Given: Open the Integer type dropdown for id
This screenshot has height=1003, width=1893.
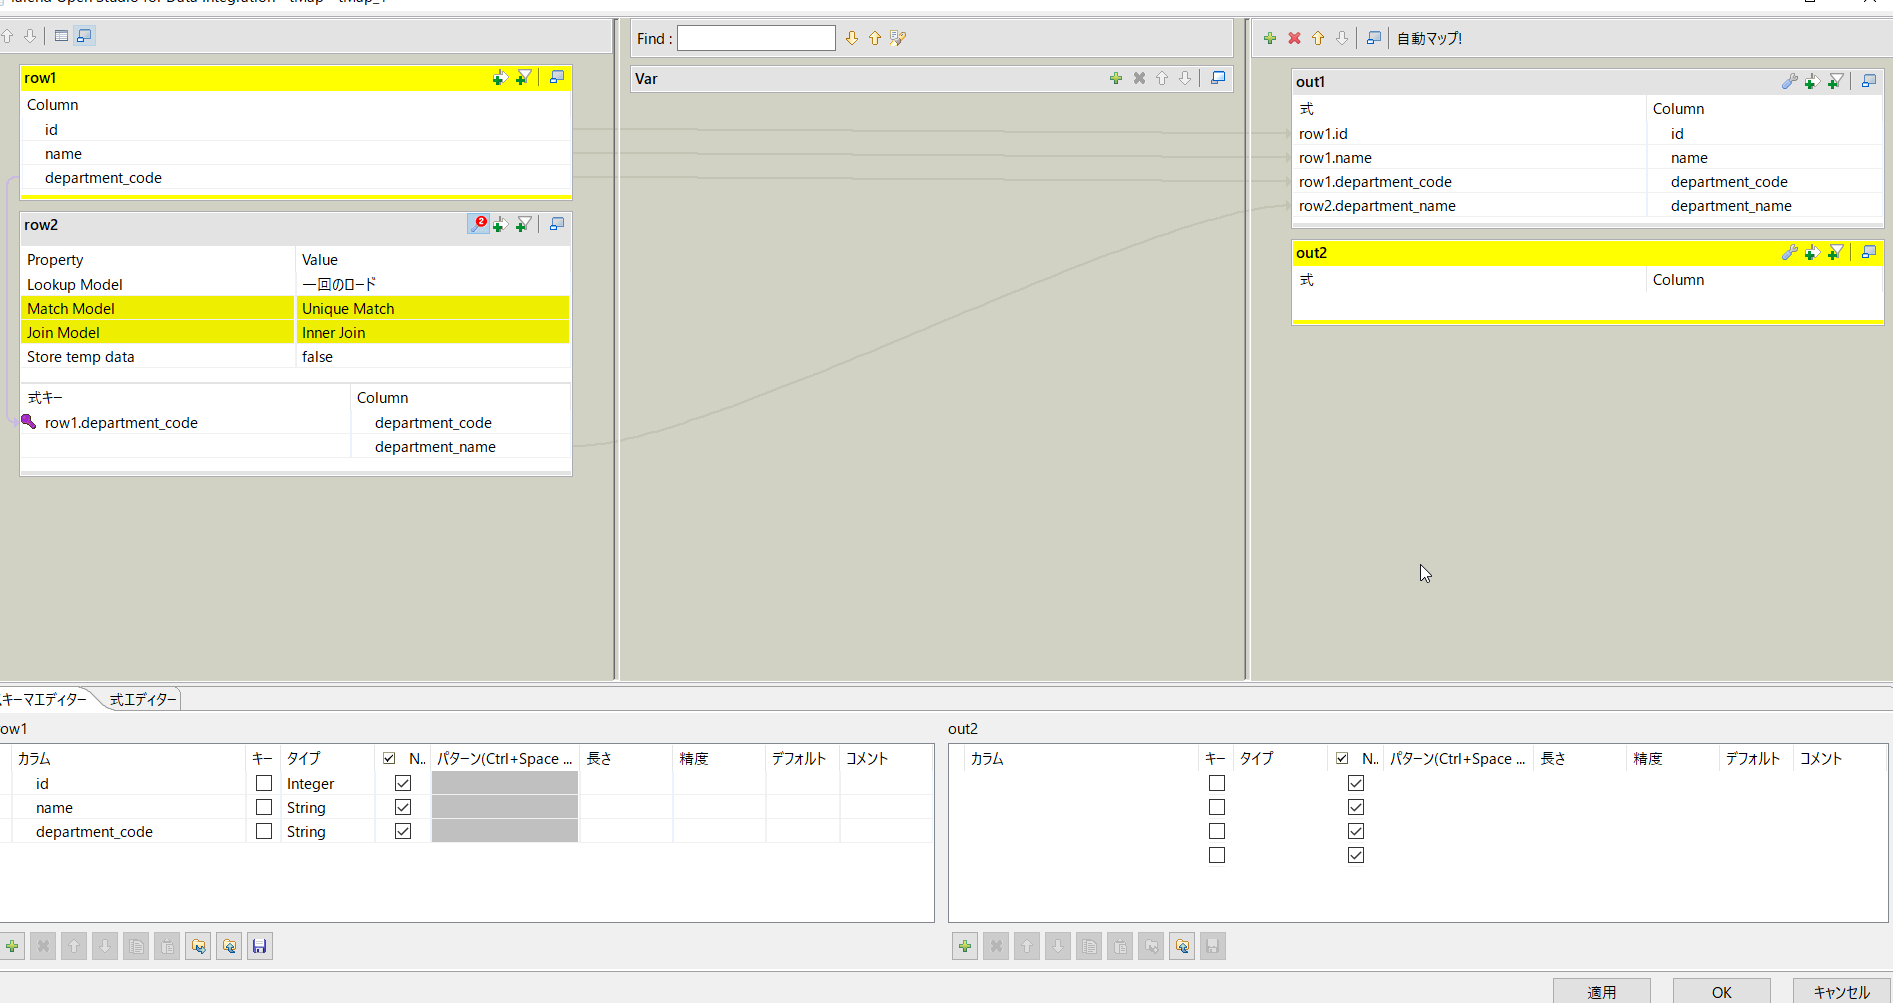Looking at the screenshot, I should [328, 784].
